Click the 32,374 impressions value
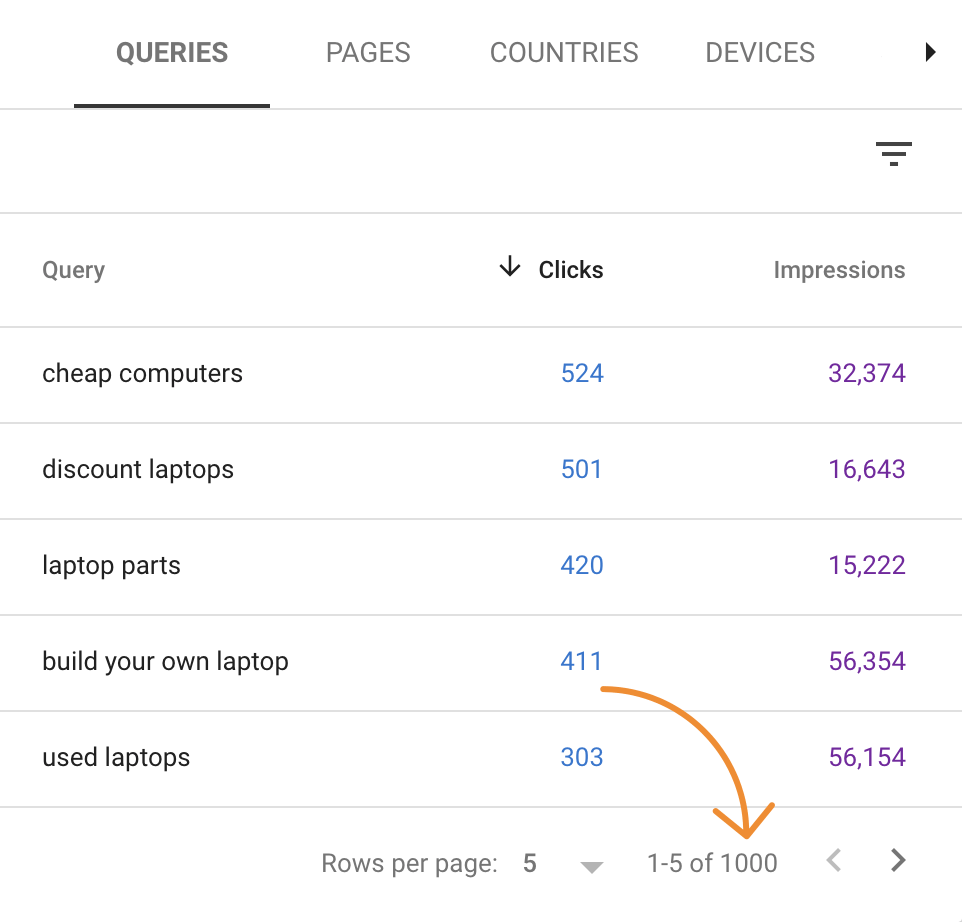Screen dimensions: 962x922 point(867,373)
